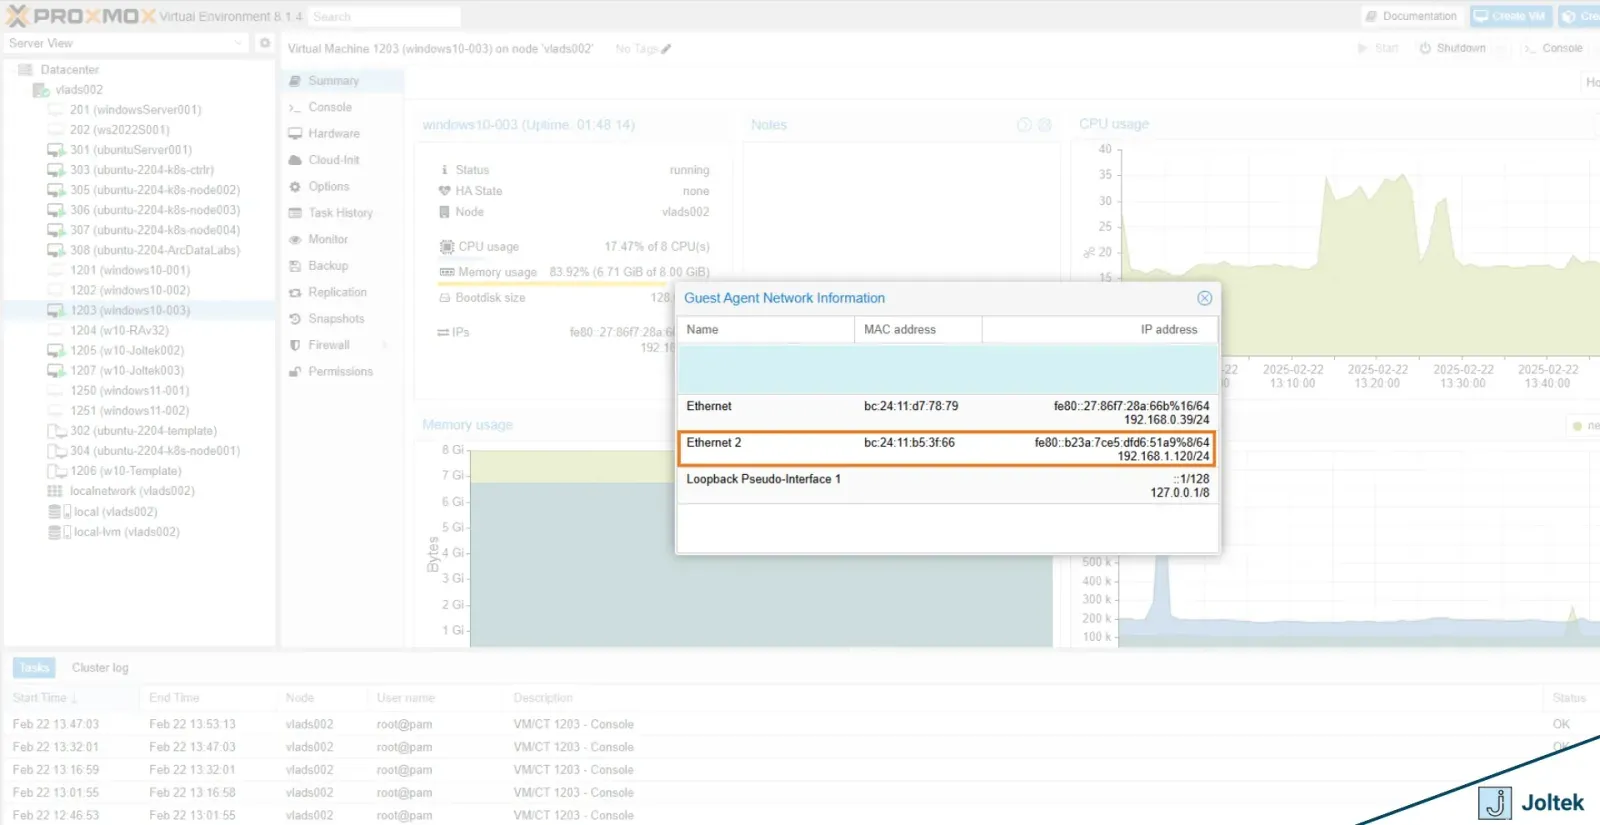Image resolution: width=1600 pixels, height=825 pixels.
Task: Select VM 303 (ubuntu-2204-k8s-ctrlr)
Action: (141, 170)
